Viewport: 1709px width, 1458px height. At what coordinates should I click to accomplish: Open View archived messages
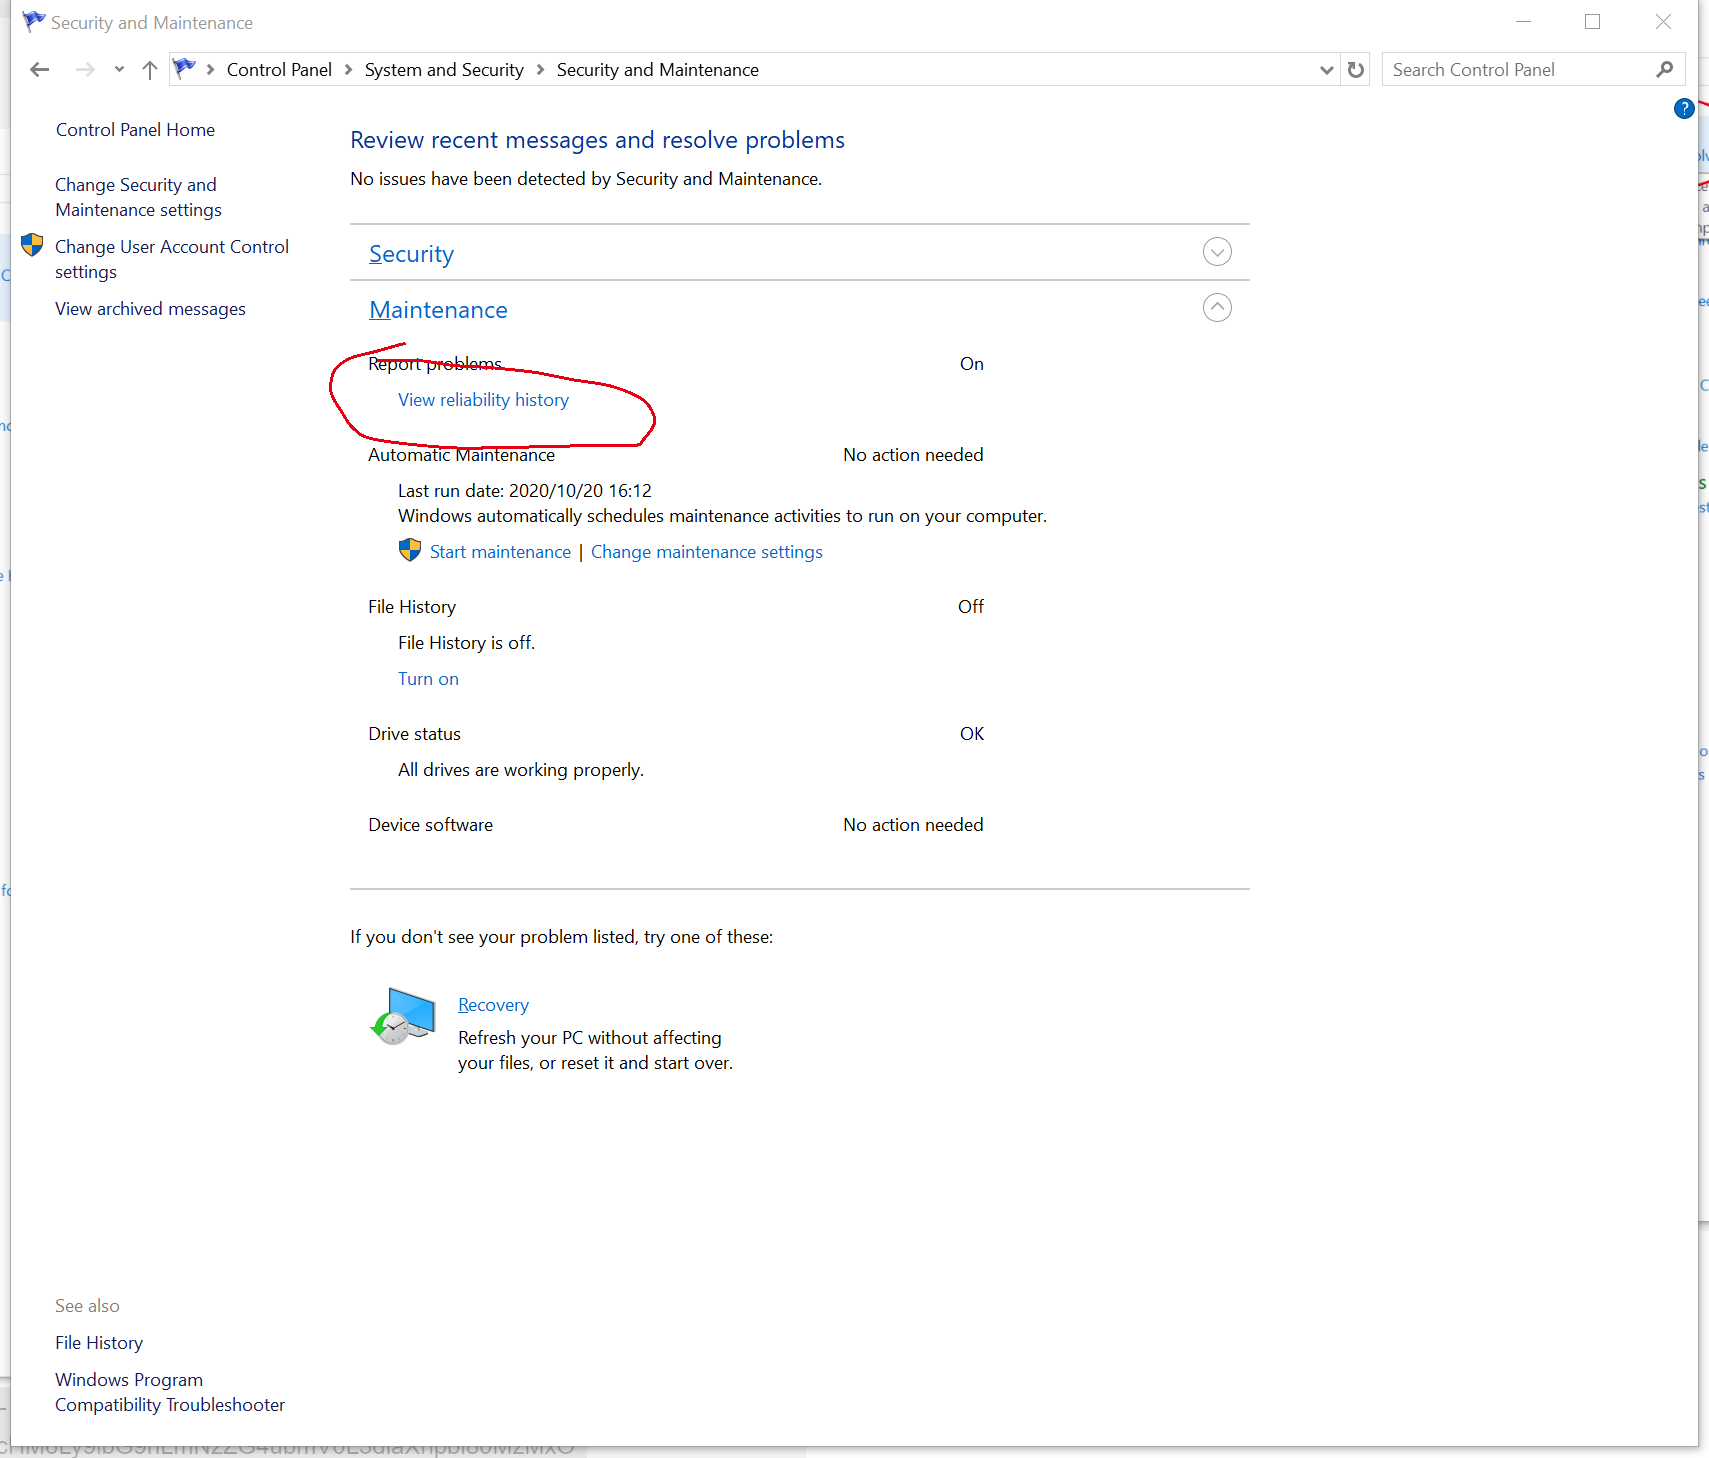pyautogui.click(x=150, y=308)
